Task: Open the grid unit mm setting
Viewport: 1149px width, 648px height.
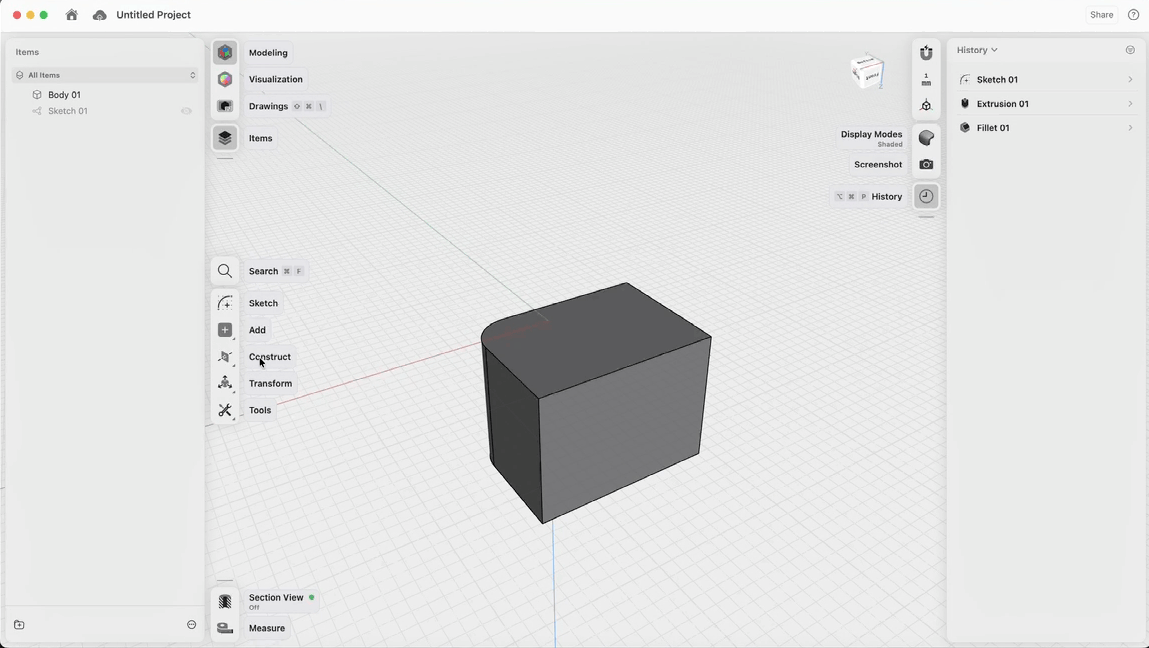Action: pos(926,79)
